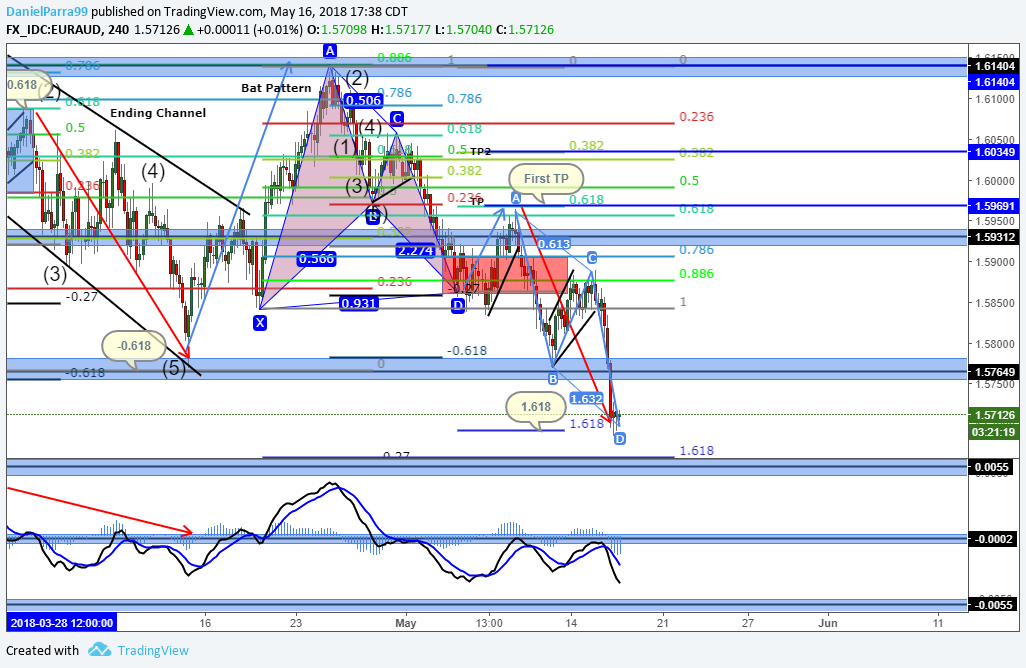
Task: Click the -0.0055 indicator scale label
Action: (x=994, y=605)
